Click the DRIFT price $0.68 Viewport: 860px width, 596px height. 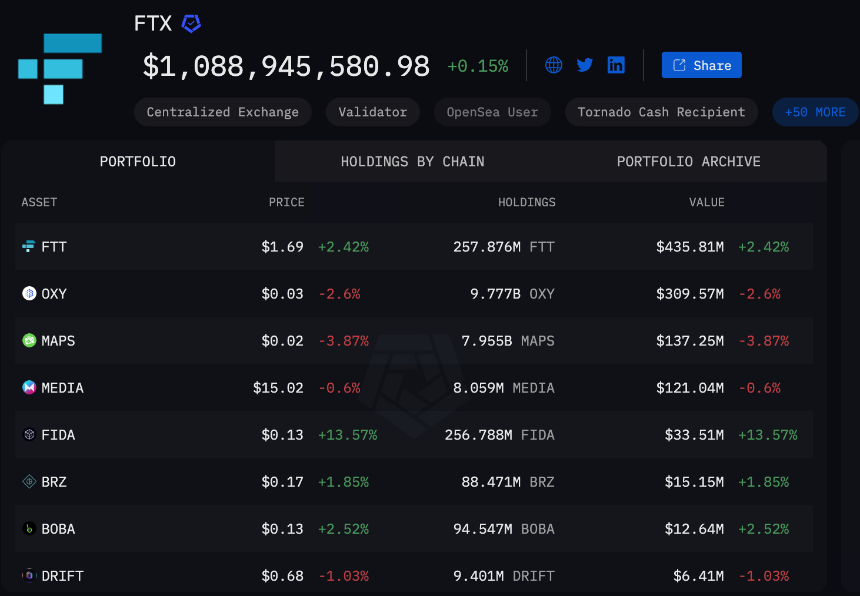(282, 576)
